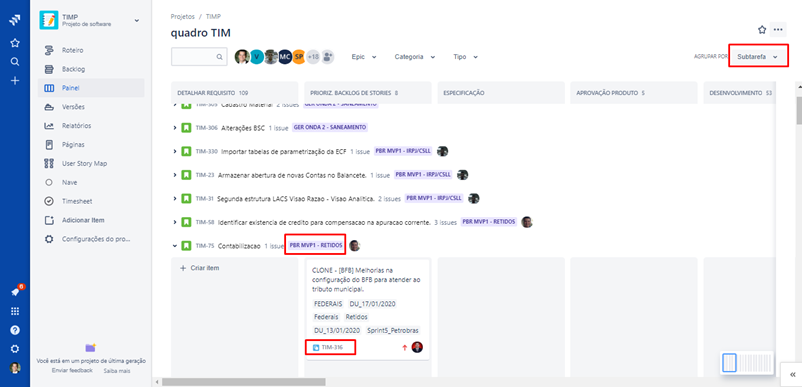
Task: Expand the TIM-31 swimlane row
Action: click(x=175, y=198)
